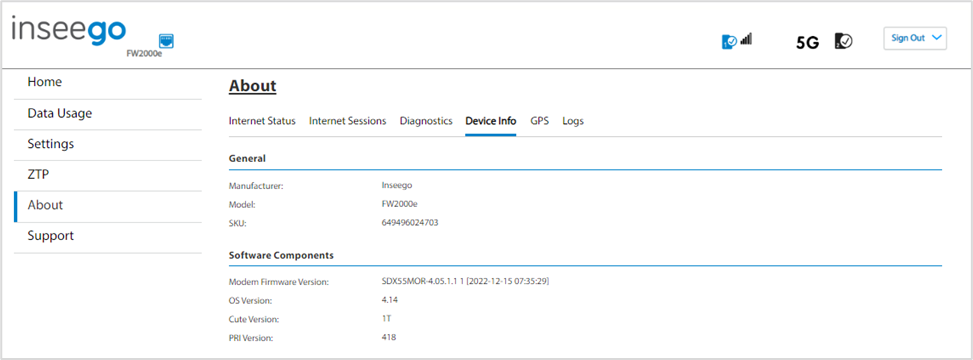Open the Support sidebar item
973x360 pixels.
coord(108,237)
